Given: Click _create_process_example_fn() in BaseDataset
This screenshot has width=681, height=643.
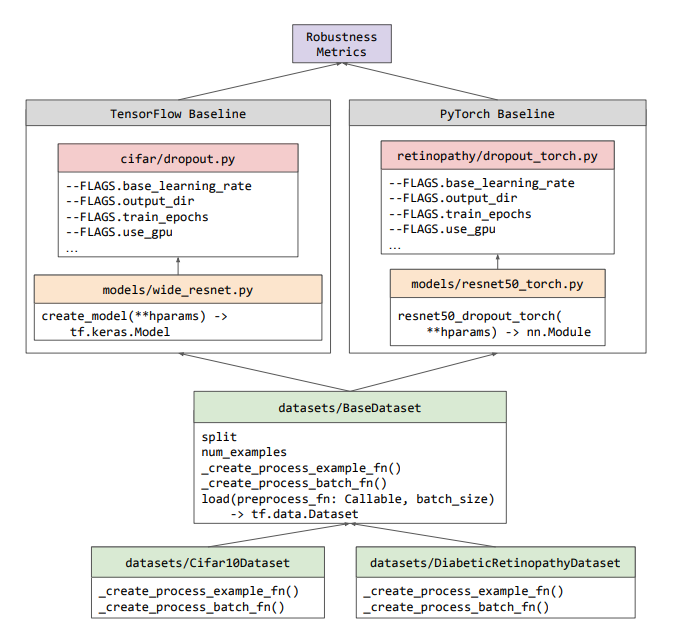Looking at the screenshot, I should [x=301, y=468].
